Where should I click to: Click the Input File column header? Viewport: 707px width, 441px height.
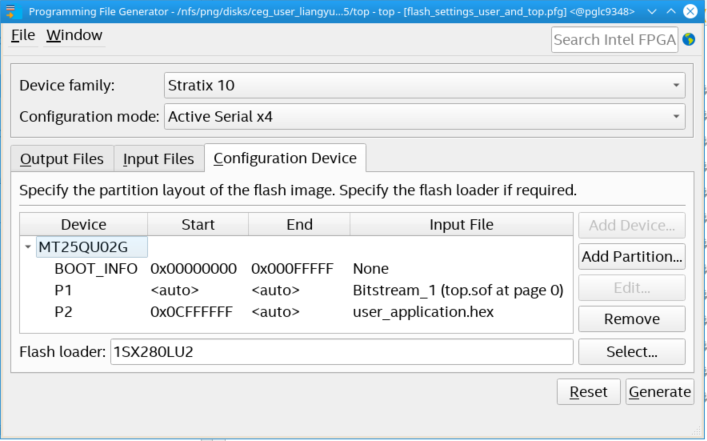[x=461, y=225]
